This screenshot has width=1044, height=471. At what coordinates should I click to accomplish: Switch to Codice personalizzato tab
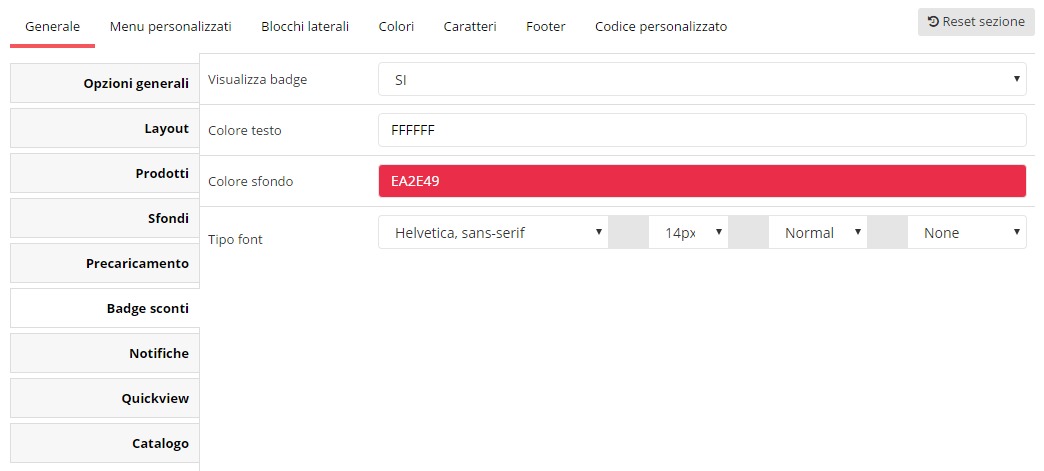click(661, 27)
